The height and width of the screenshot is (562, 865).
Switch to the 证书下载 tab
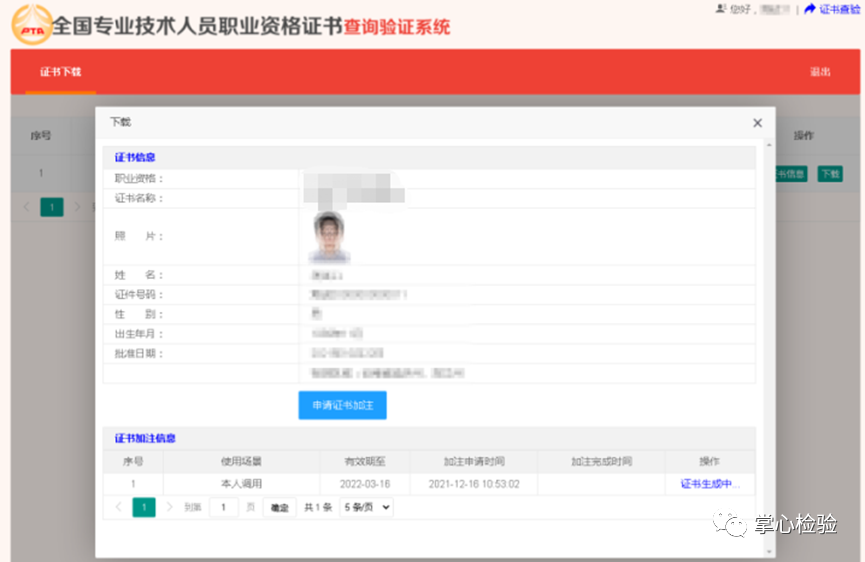tap(60, 72)
